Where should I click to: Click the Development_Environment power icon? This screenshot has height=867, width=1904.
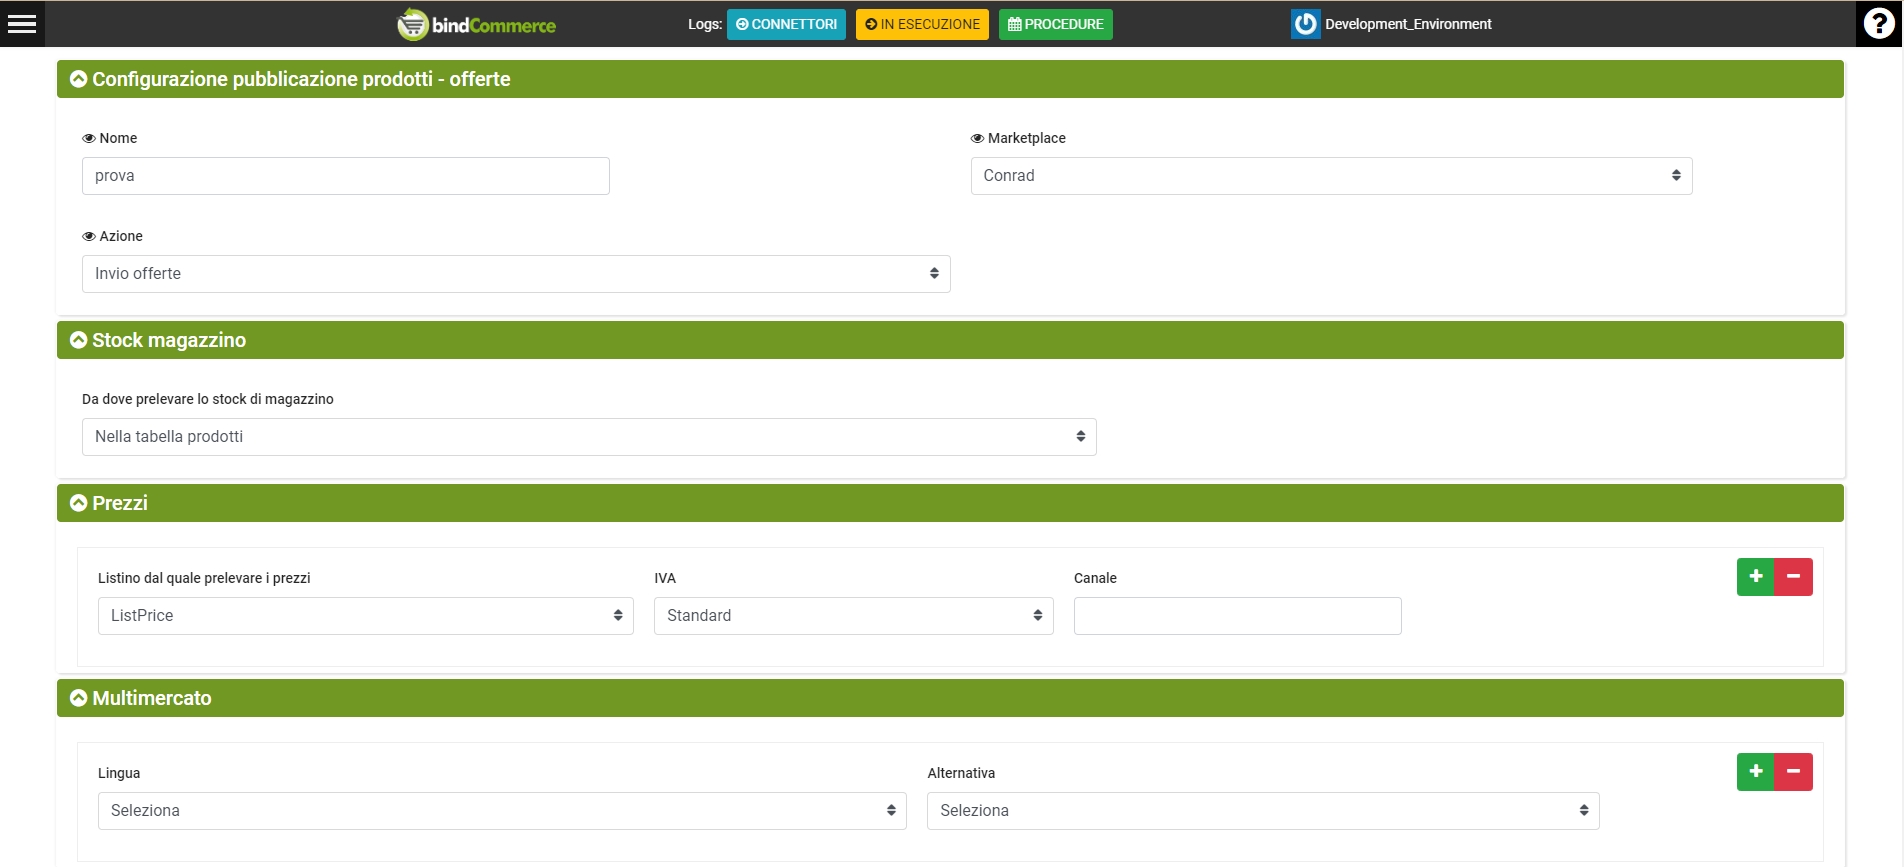pyautogui.click(x=1305, y=24)
